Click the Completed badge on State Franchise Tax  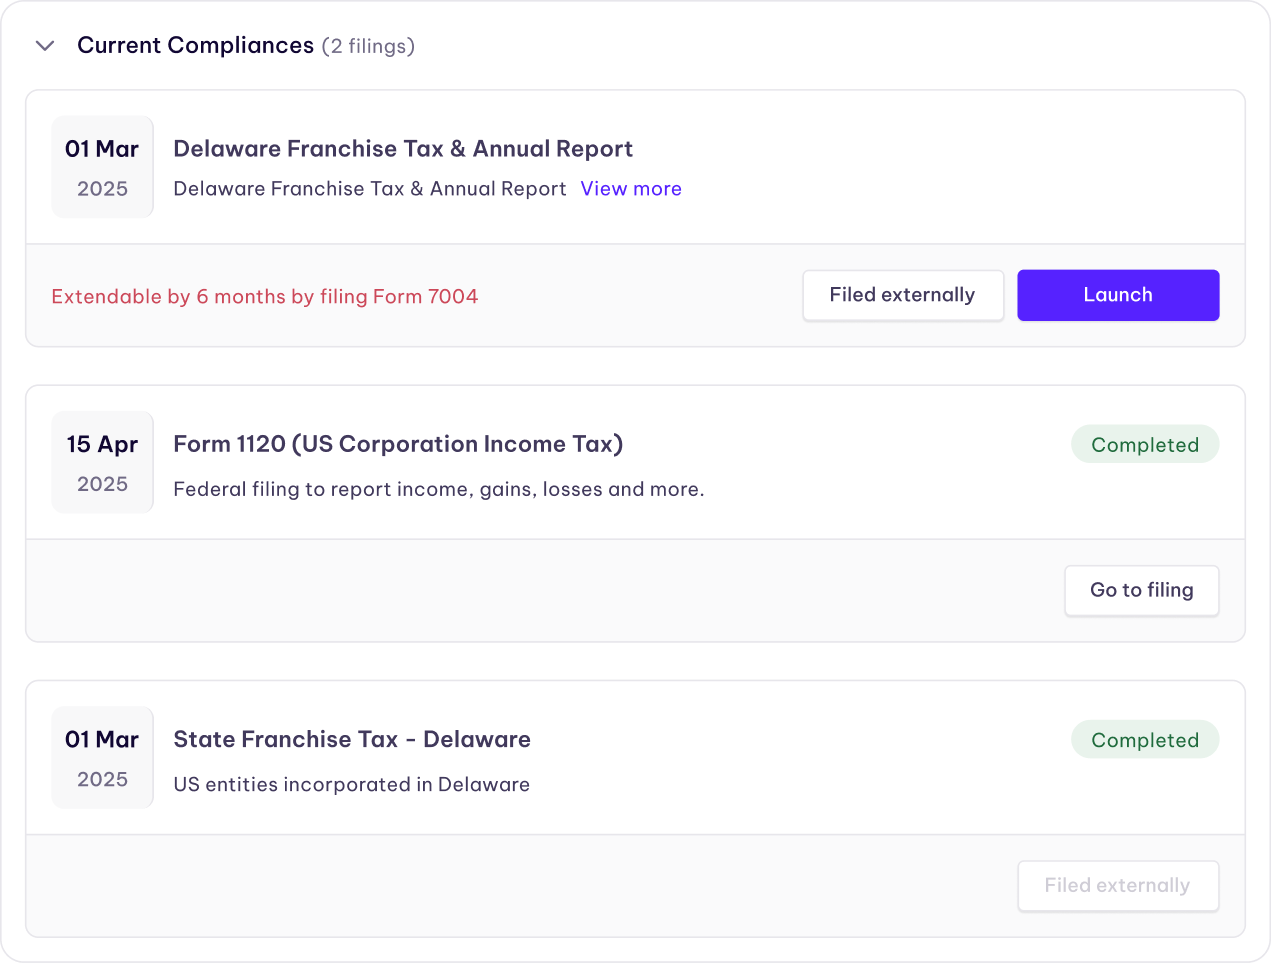click(1144, 739)
